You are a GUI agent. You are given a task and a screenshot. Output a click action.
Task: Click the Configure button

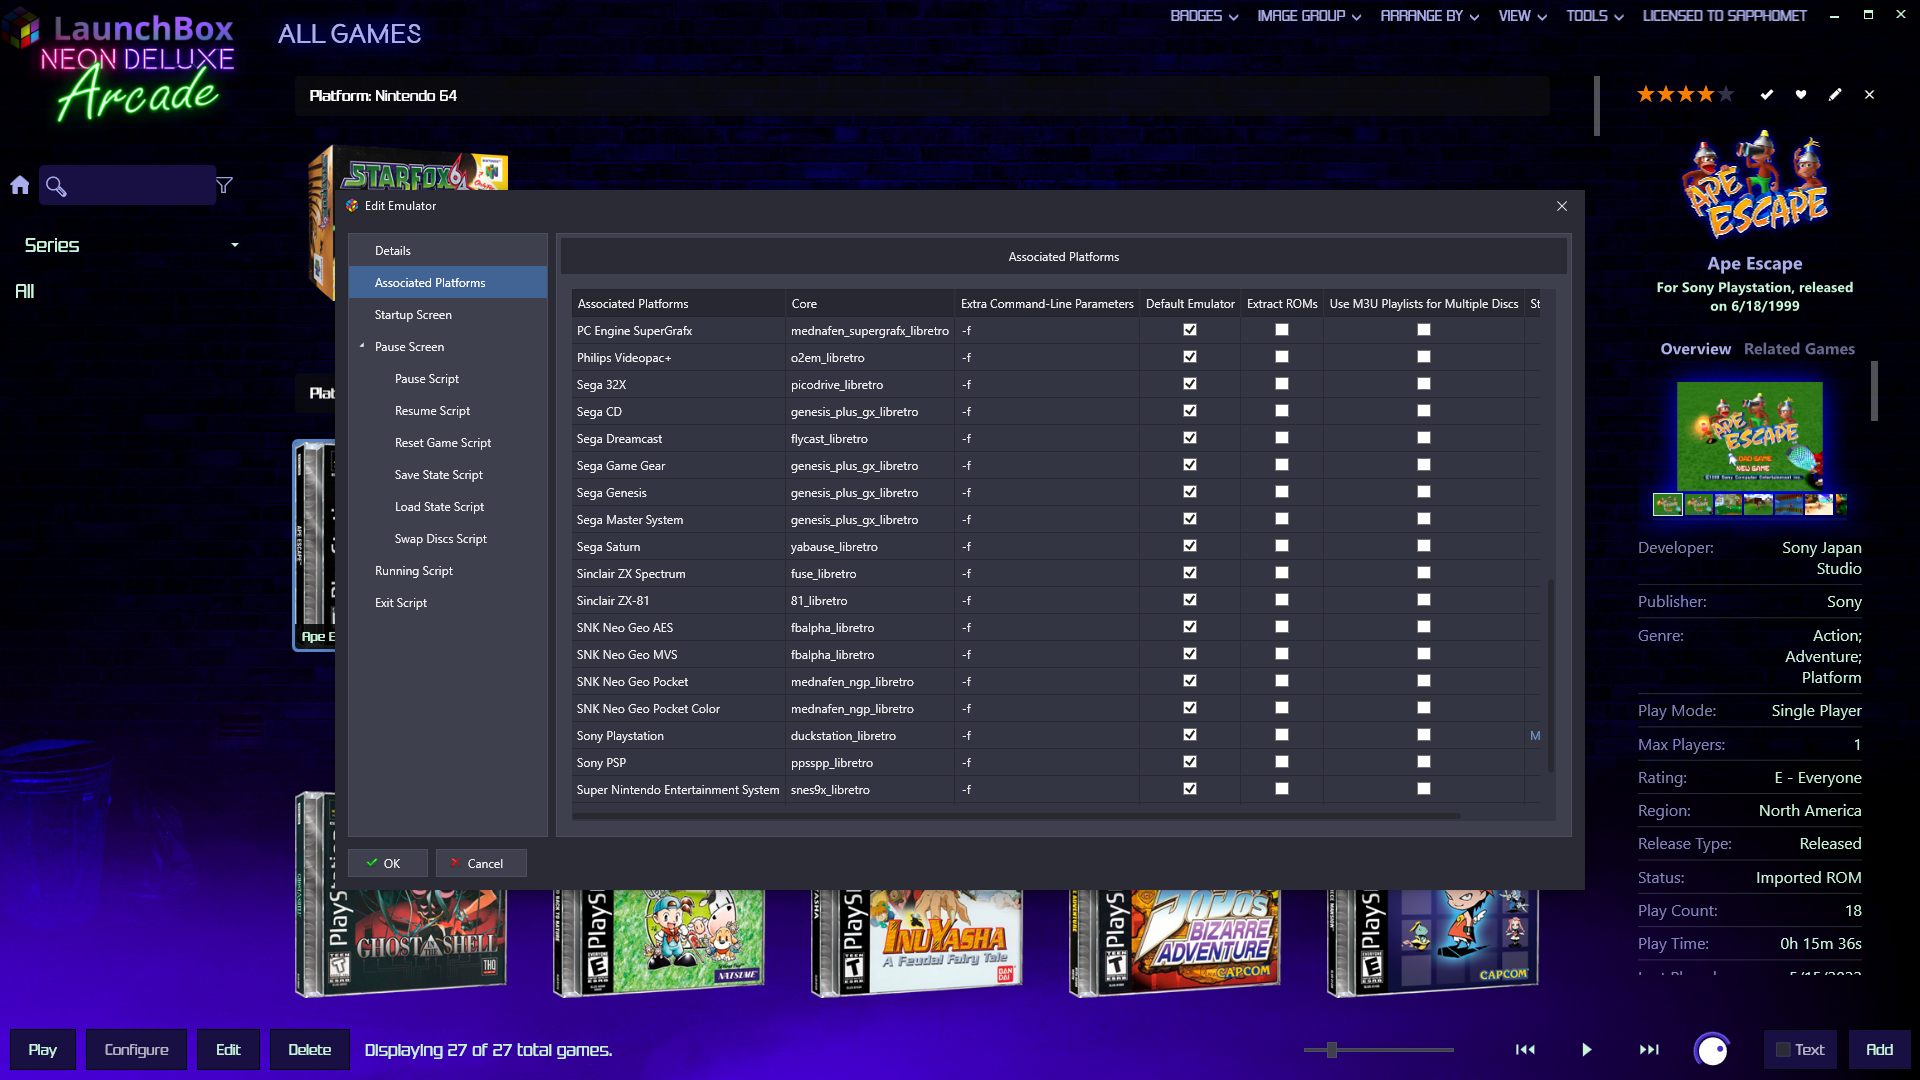(x=137, y=1050)
